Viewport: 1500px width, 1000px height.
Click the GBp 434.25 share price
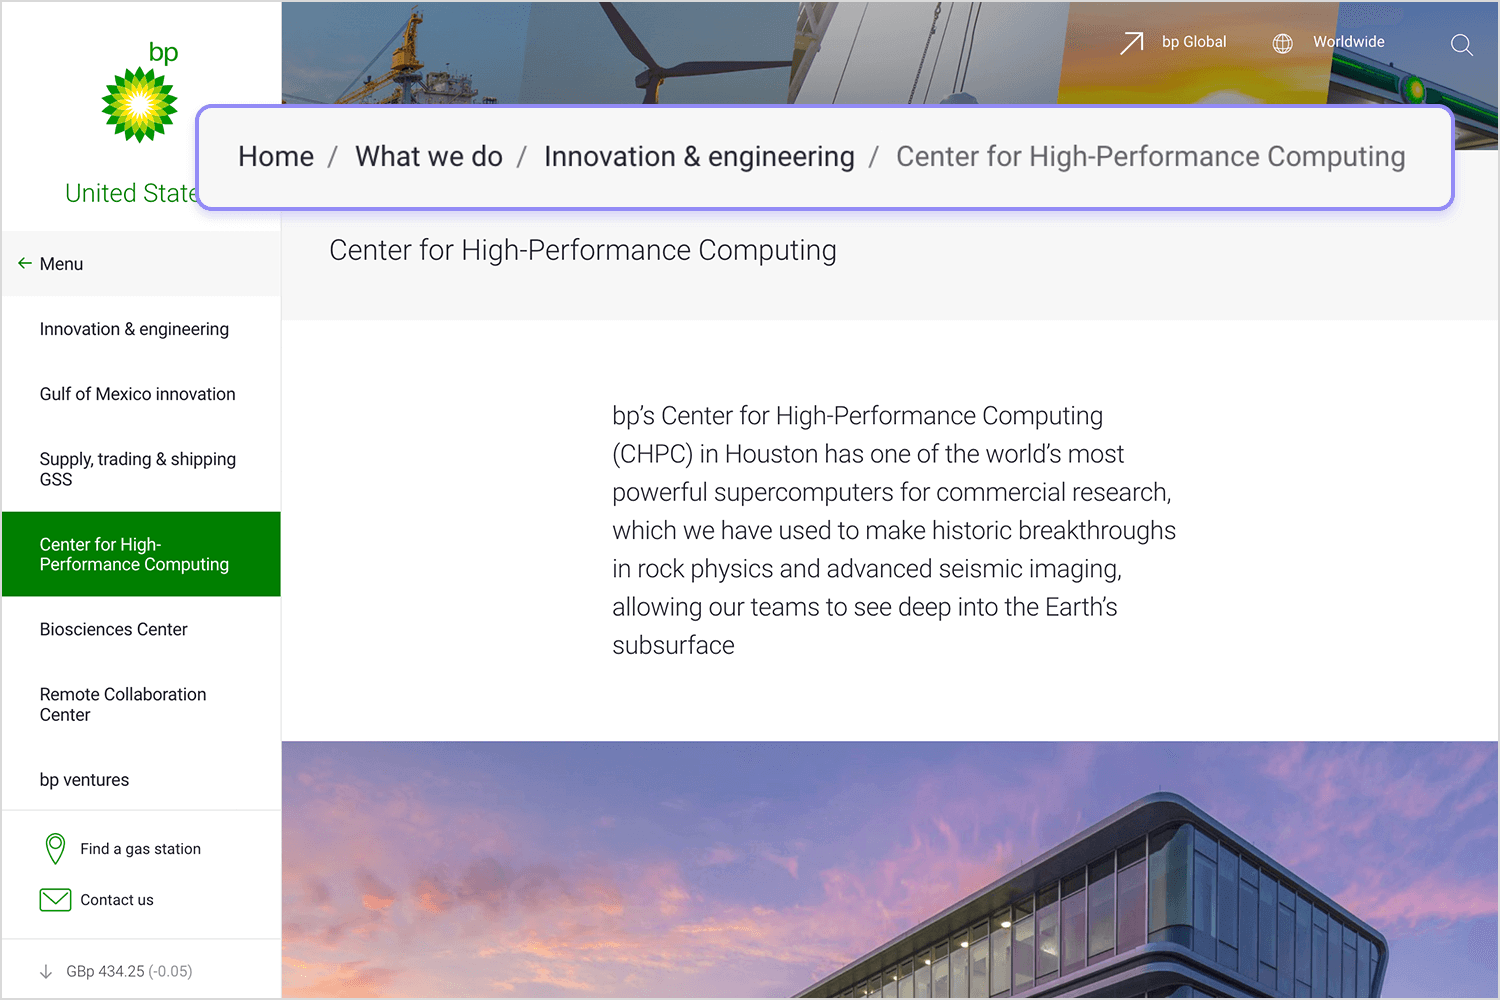click(129, 971)
